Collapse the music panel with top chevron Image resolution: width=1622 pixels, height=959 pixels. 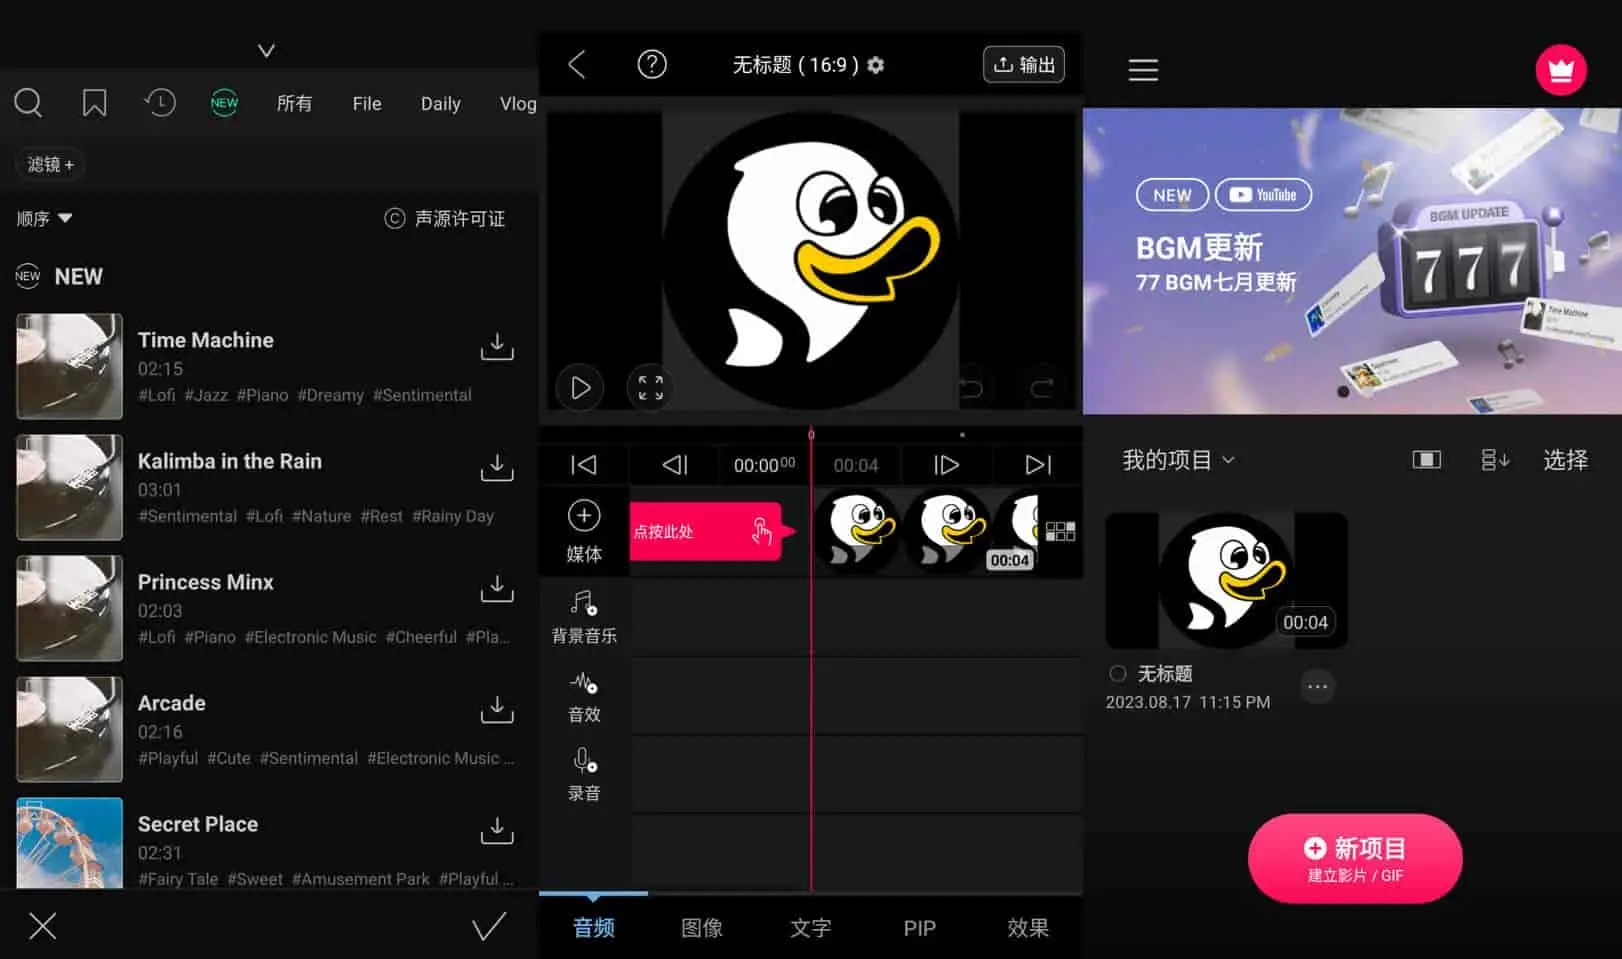tap(266, 51)
